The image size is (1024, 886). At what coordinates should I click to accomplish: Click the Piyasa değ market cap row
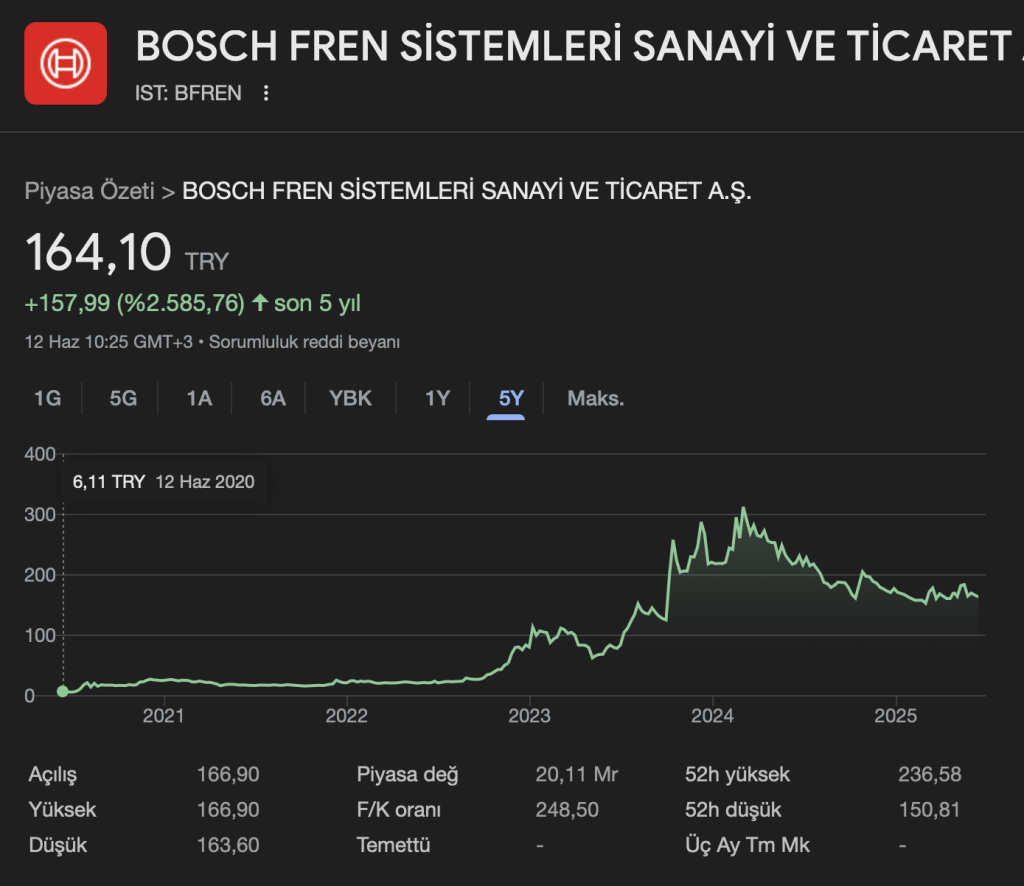pyautogui.click(x=407, y=775)
